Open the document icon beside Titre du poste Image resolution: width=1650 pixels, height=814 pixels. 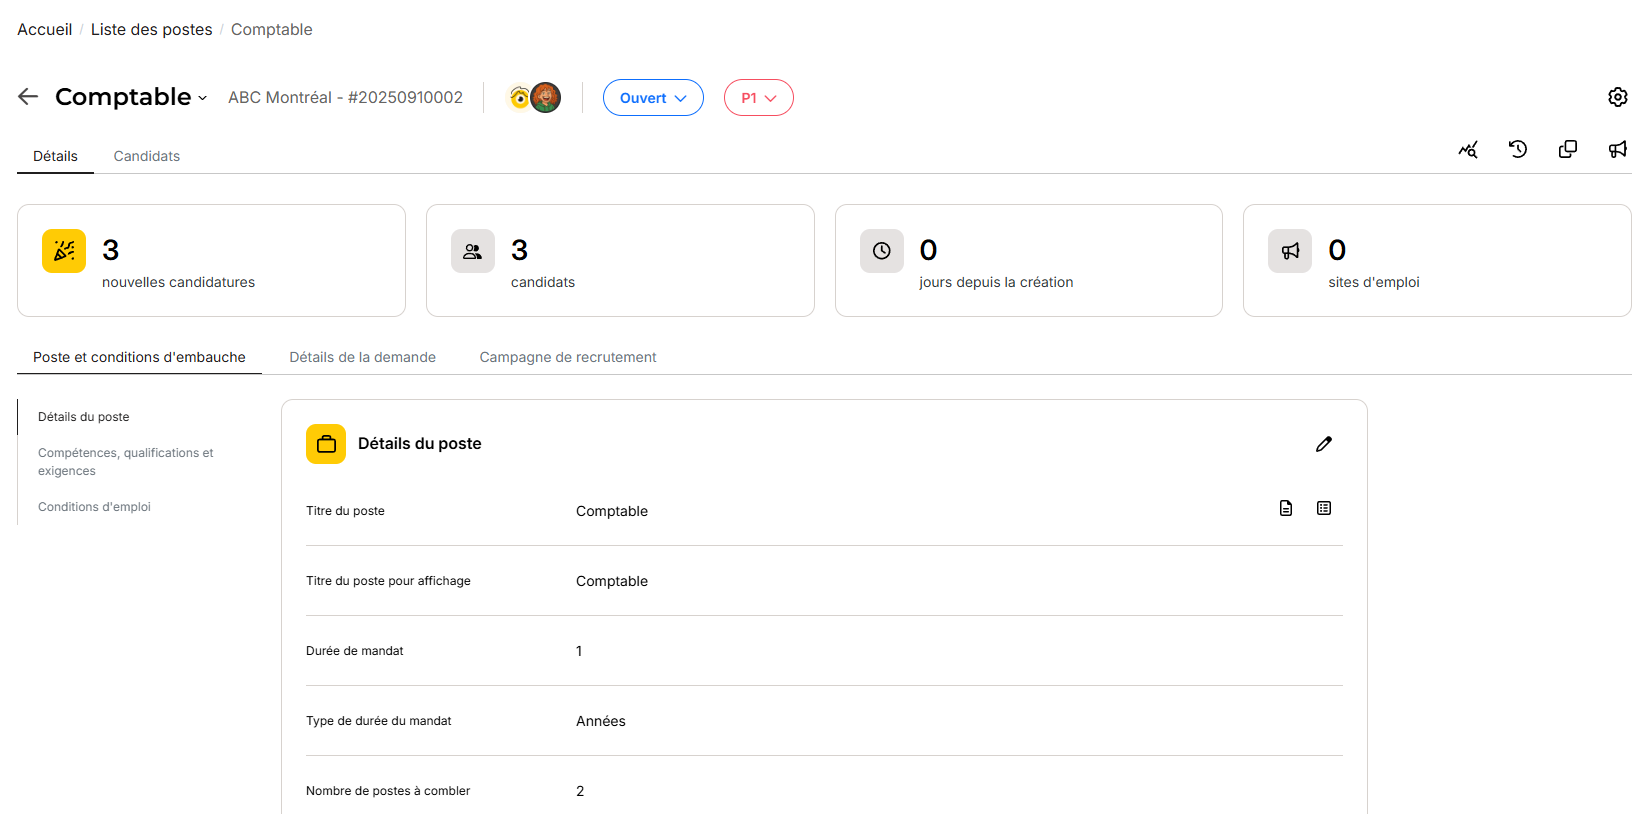pos(1286,508)
